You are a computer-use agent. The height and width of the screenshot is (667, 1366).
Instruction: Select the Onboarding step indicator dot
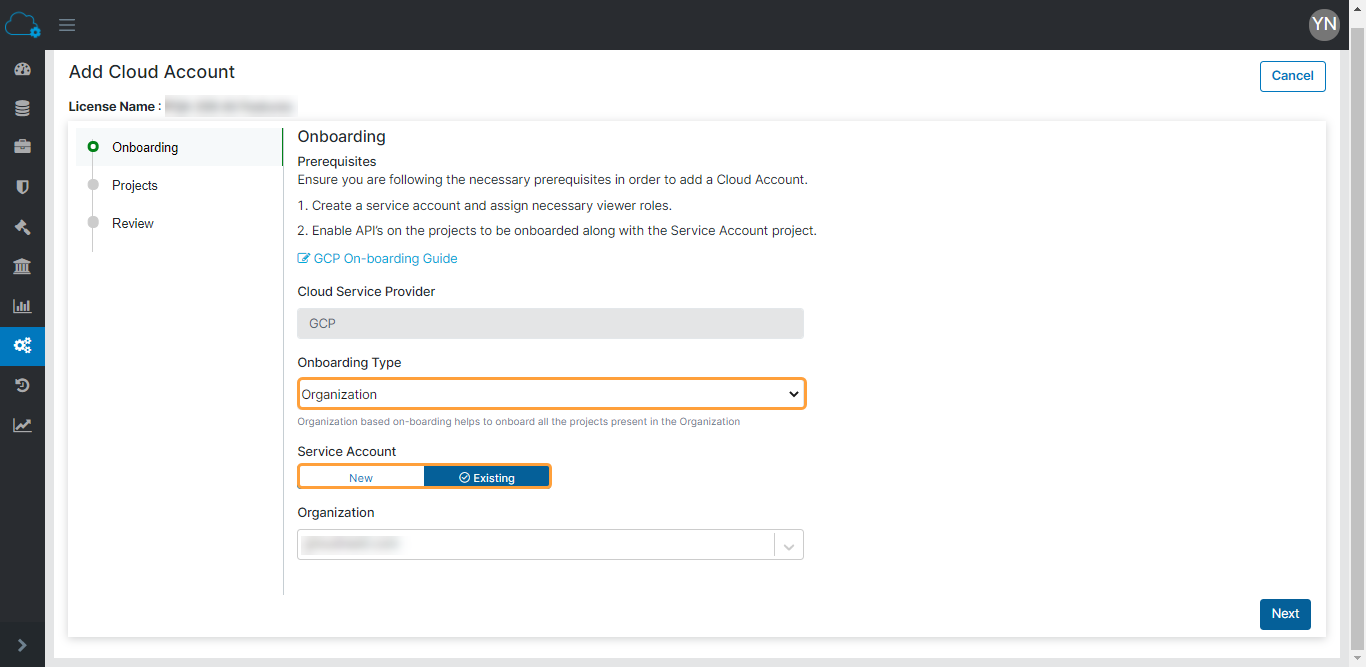click(x=94, y=146)
